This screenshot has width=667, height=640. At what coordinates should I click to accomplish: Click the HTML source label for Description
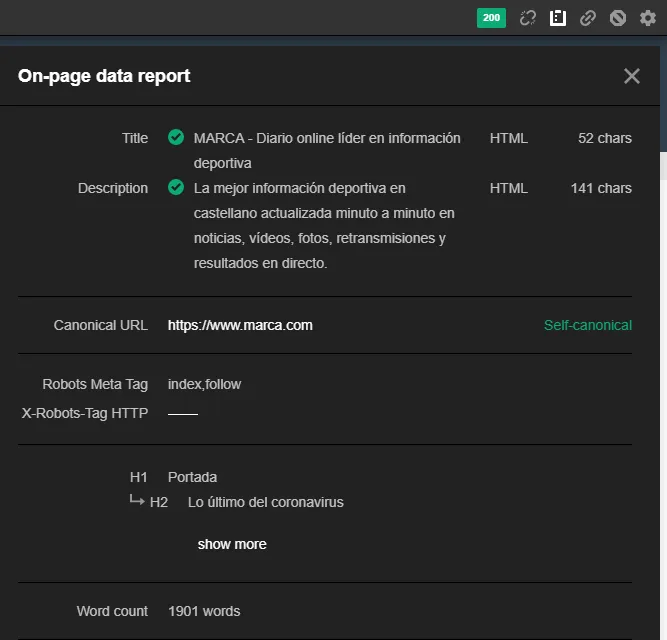tap(508, 188)
